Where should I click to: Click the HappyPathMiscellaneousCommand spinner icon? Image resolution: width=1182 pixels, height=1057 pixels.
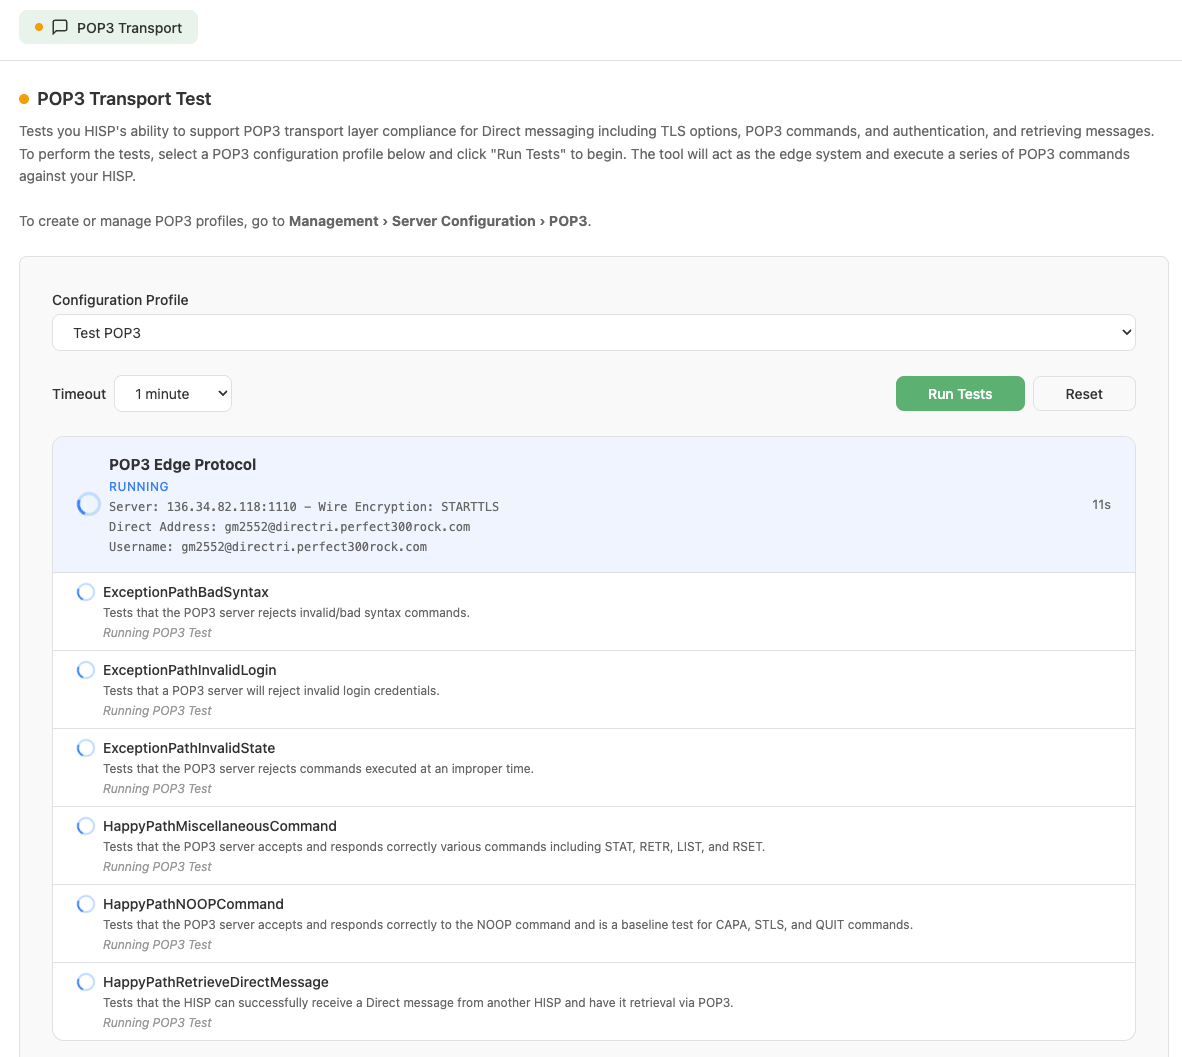click(86, 826)
